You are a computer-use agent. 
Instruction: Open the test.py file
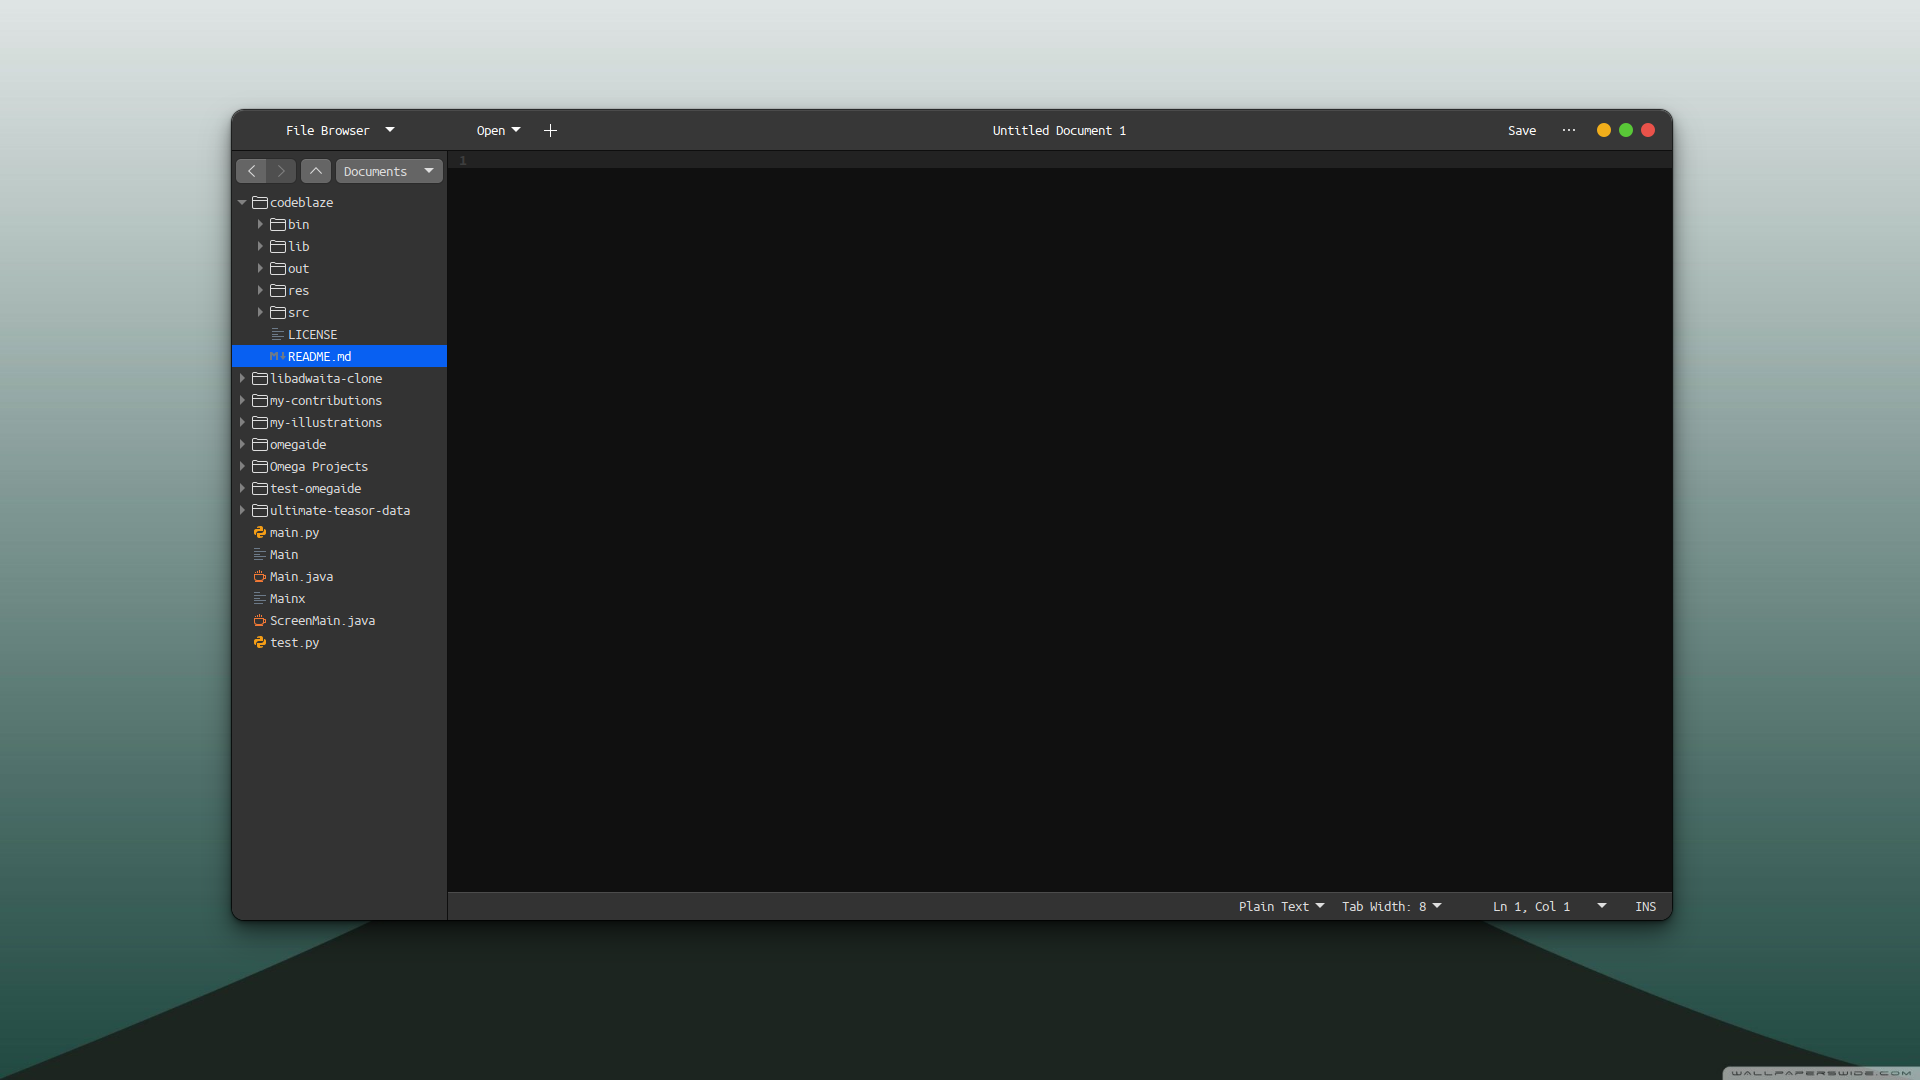(x=294, y=643)
